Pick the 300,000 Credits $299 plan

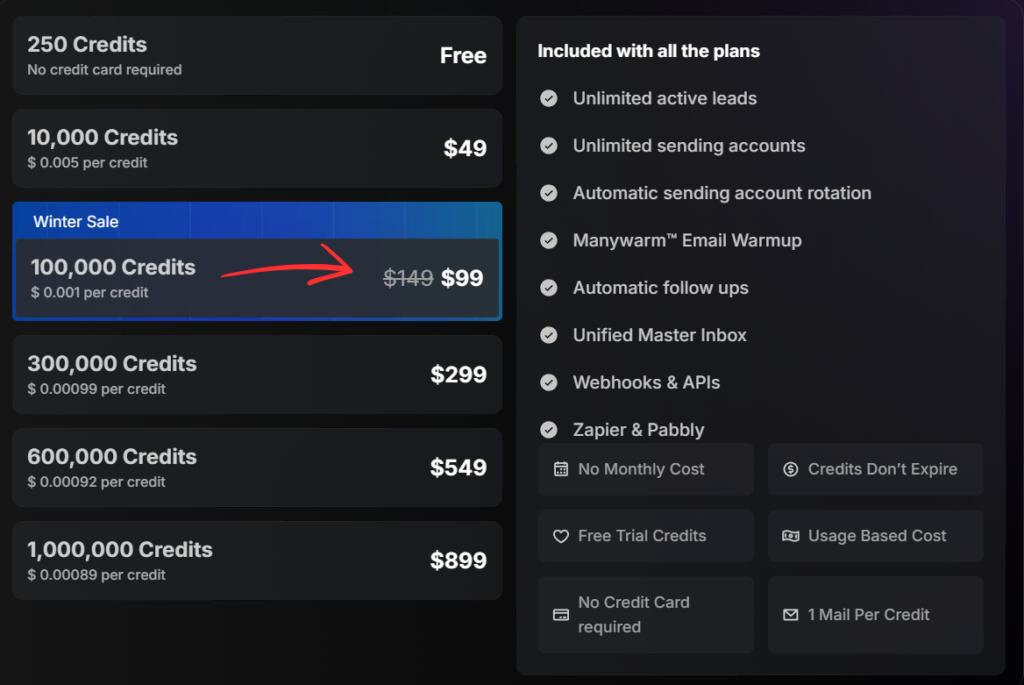click(257, 374)
